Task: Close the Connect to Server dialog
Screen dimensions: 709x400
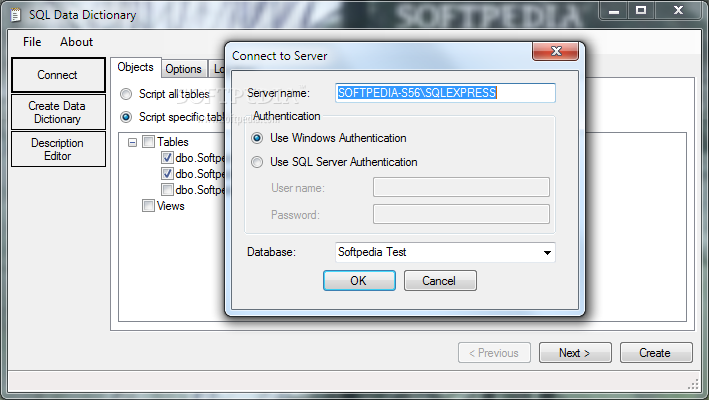Action: (556, 51)
